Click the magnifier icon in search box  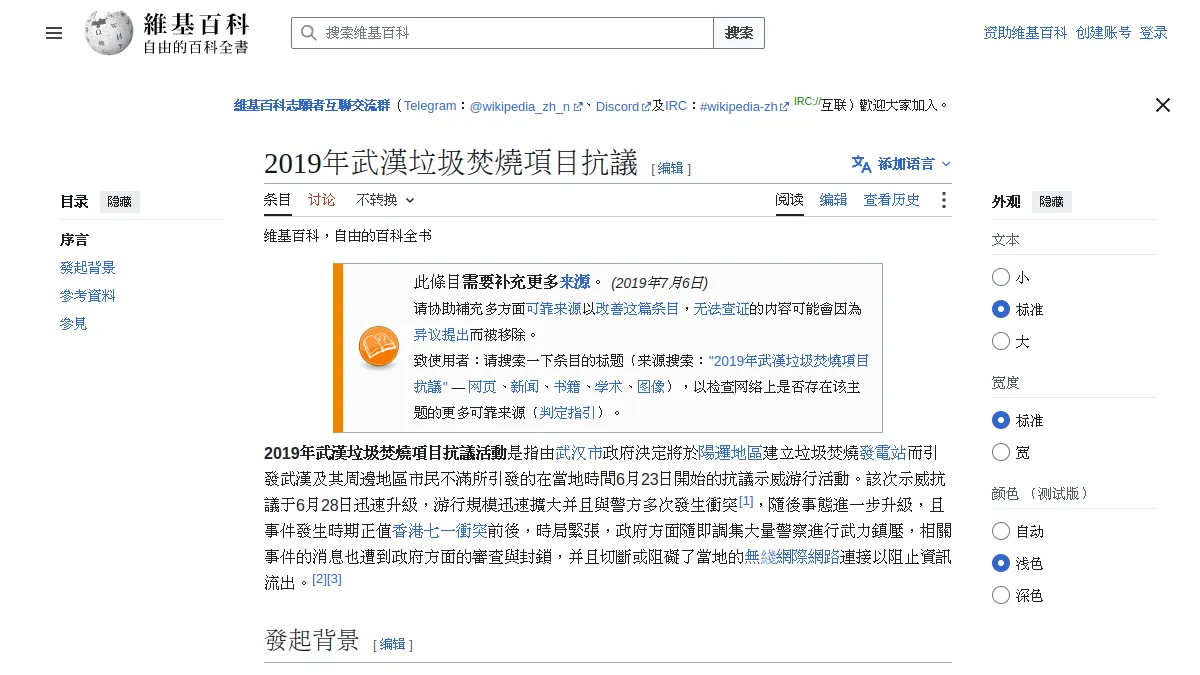[x=308, y=33]
